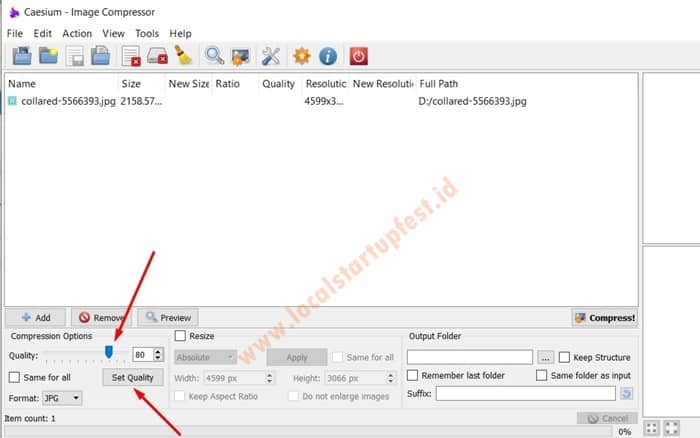Enable the Same for all quality checkbox
Screen dimensions: 700x438
click(14, 377)
